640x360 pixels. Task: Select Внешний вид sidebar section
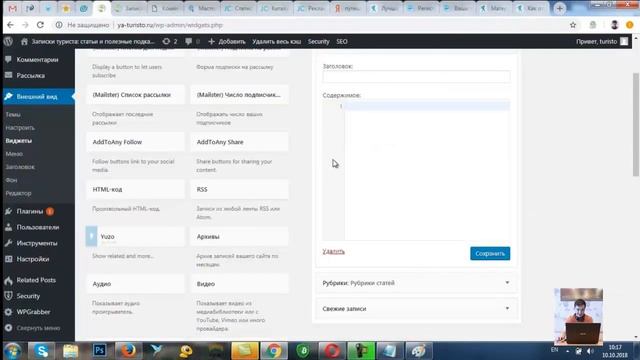tap(37, 97)
